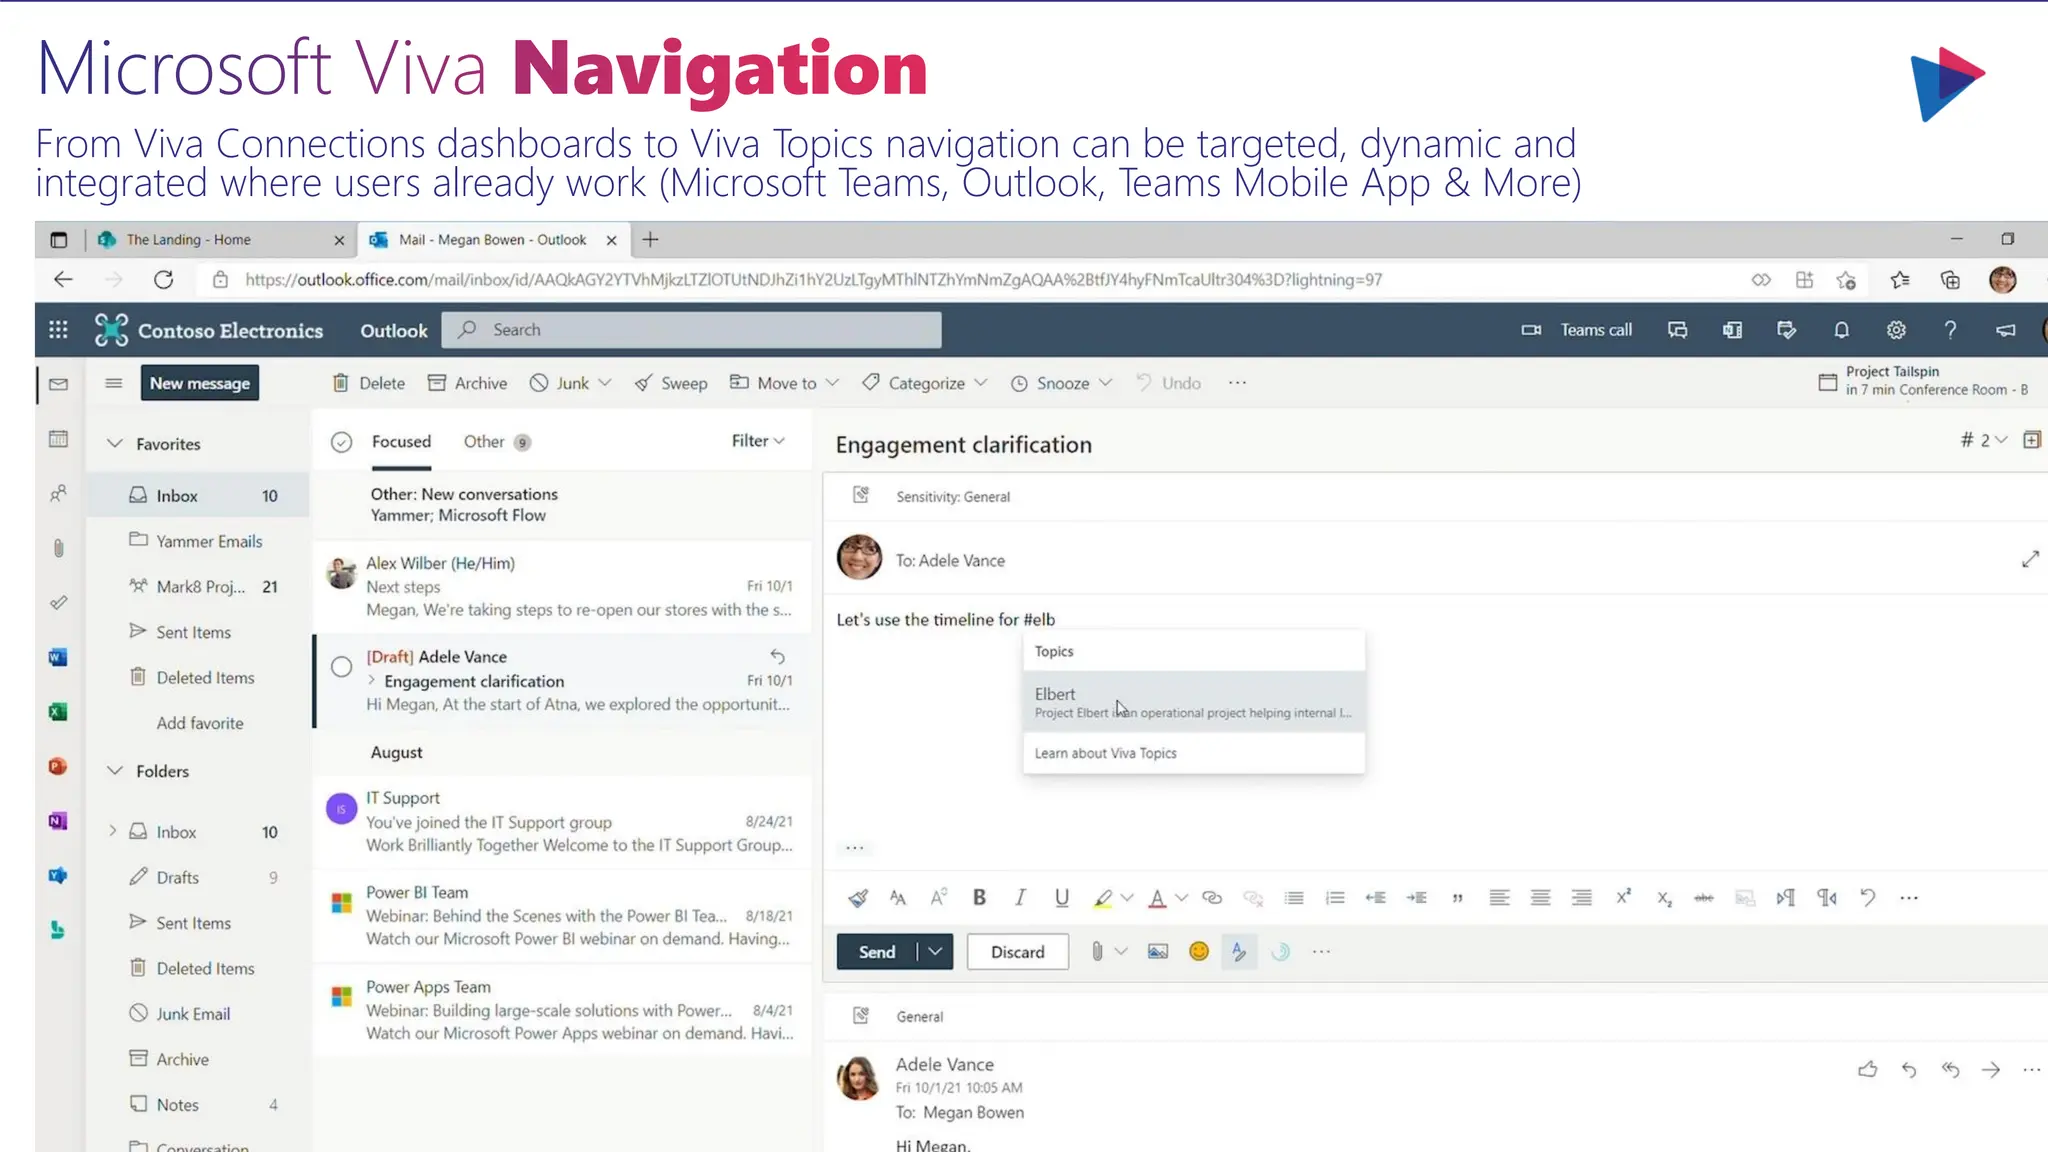Apply numbered list formatting
The width and height of the screenshot is (2048, 1152).
pyautogui.click(x=1335, y=898)
